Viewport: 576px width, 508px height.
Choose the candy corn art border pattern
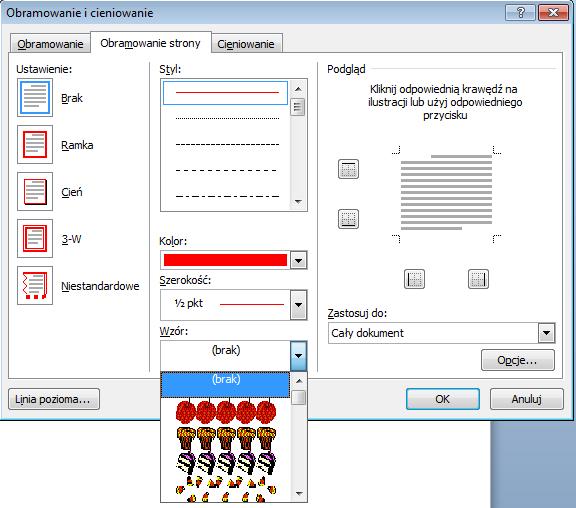(x=226, y=489)
